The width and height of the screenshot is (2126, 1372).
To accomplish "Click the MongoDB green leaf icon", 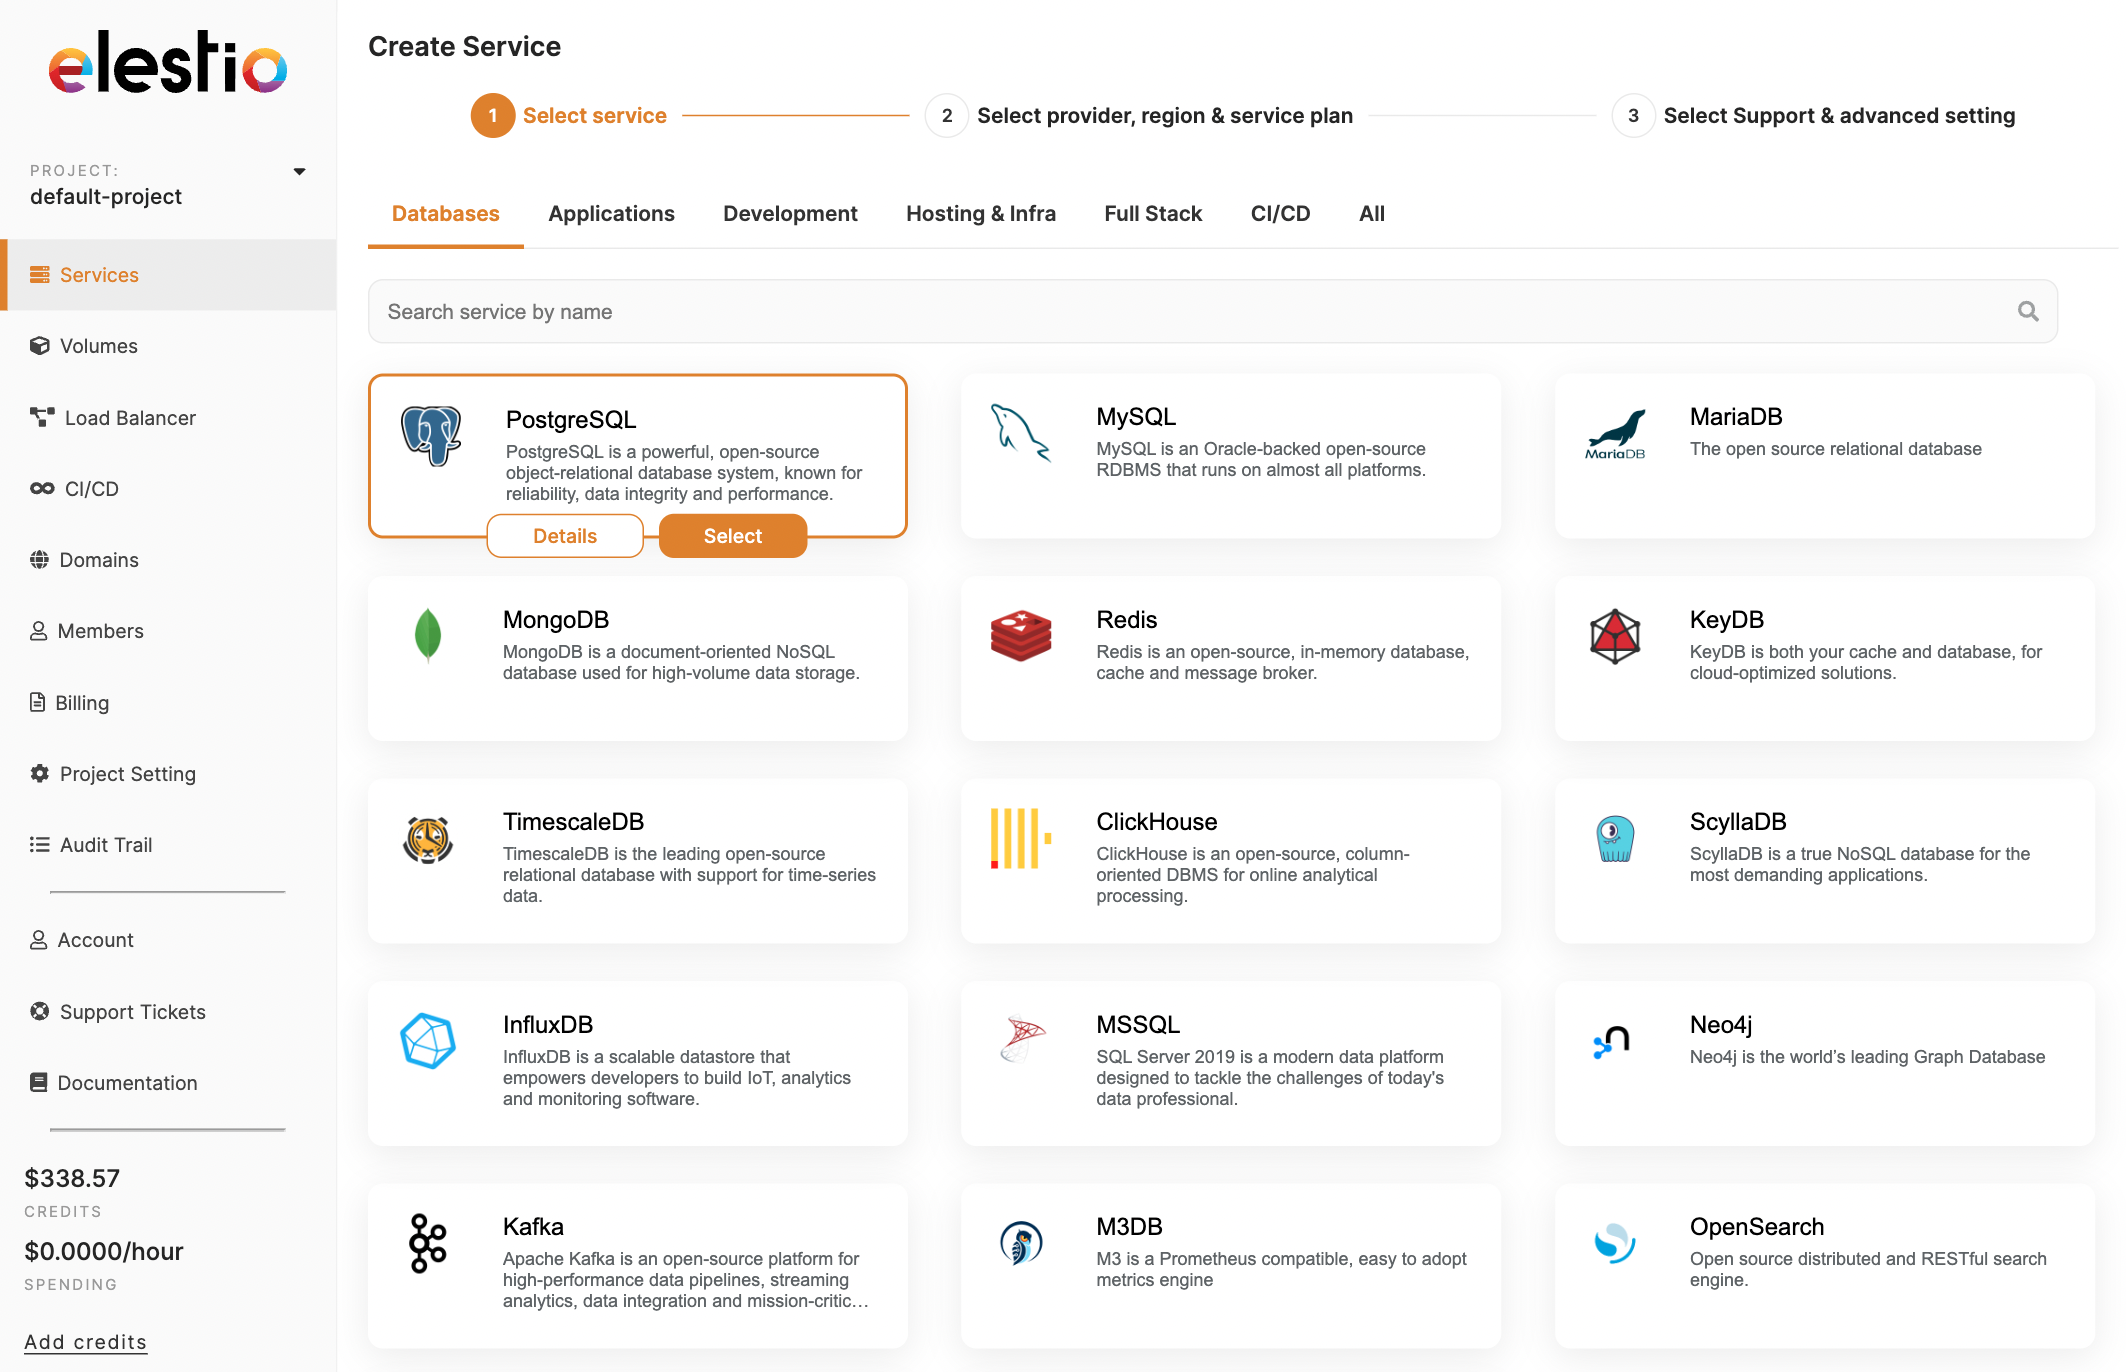I will click(x=428, y=635).
